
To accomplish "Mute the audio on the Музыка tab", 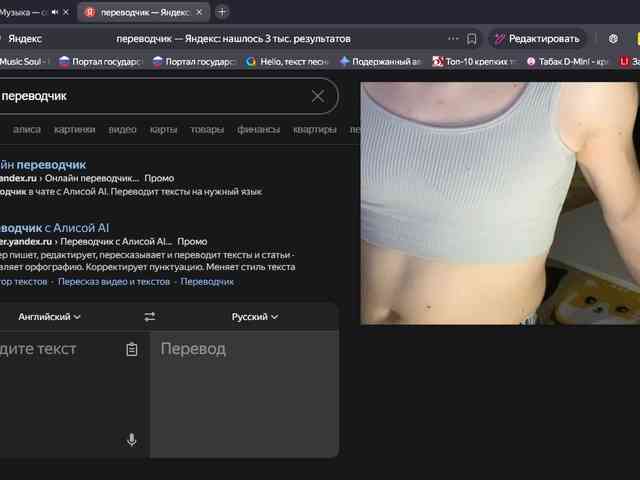I will point(53,12).
